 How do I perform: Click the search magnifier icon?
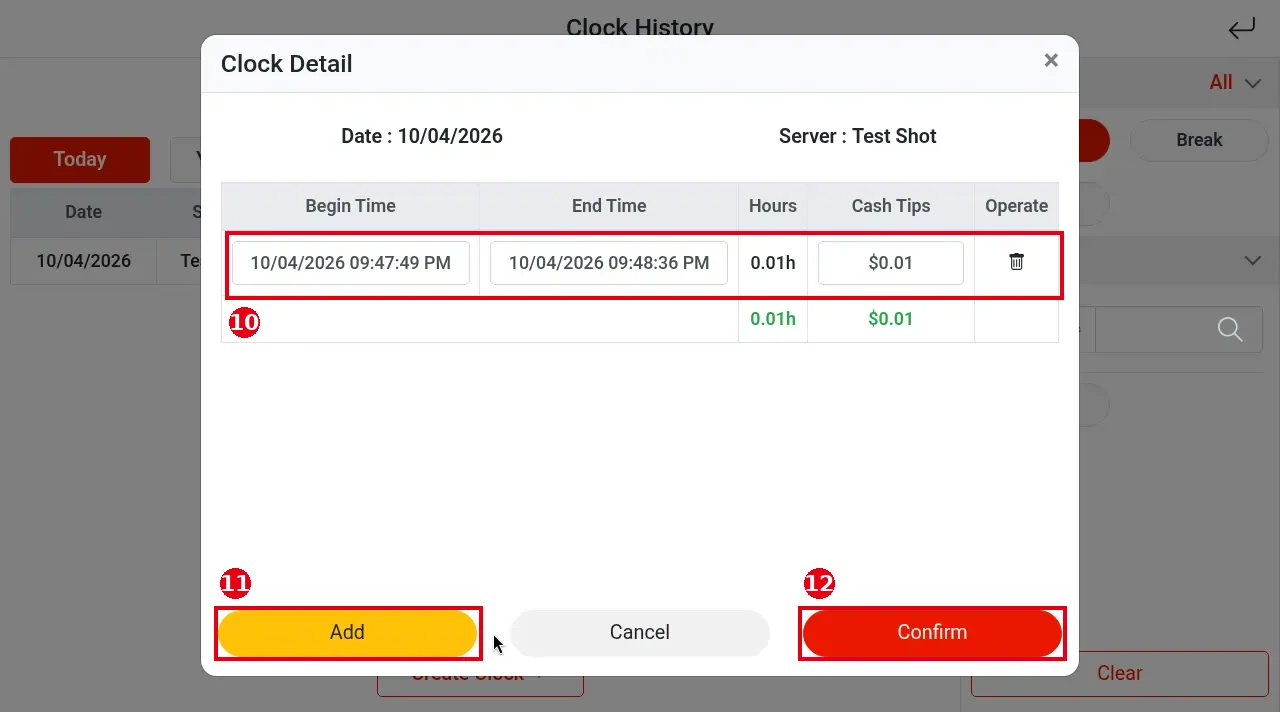pyautogui.click(x=1230, y=329)
